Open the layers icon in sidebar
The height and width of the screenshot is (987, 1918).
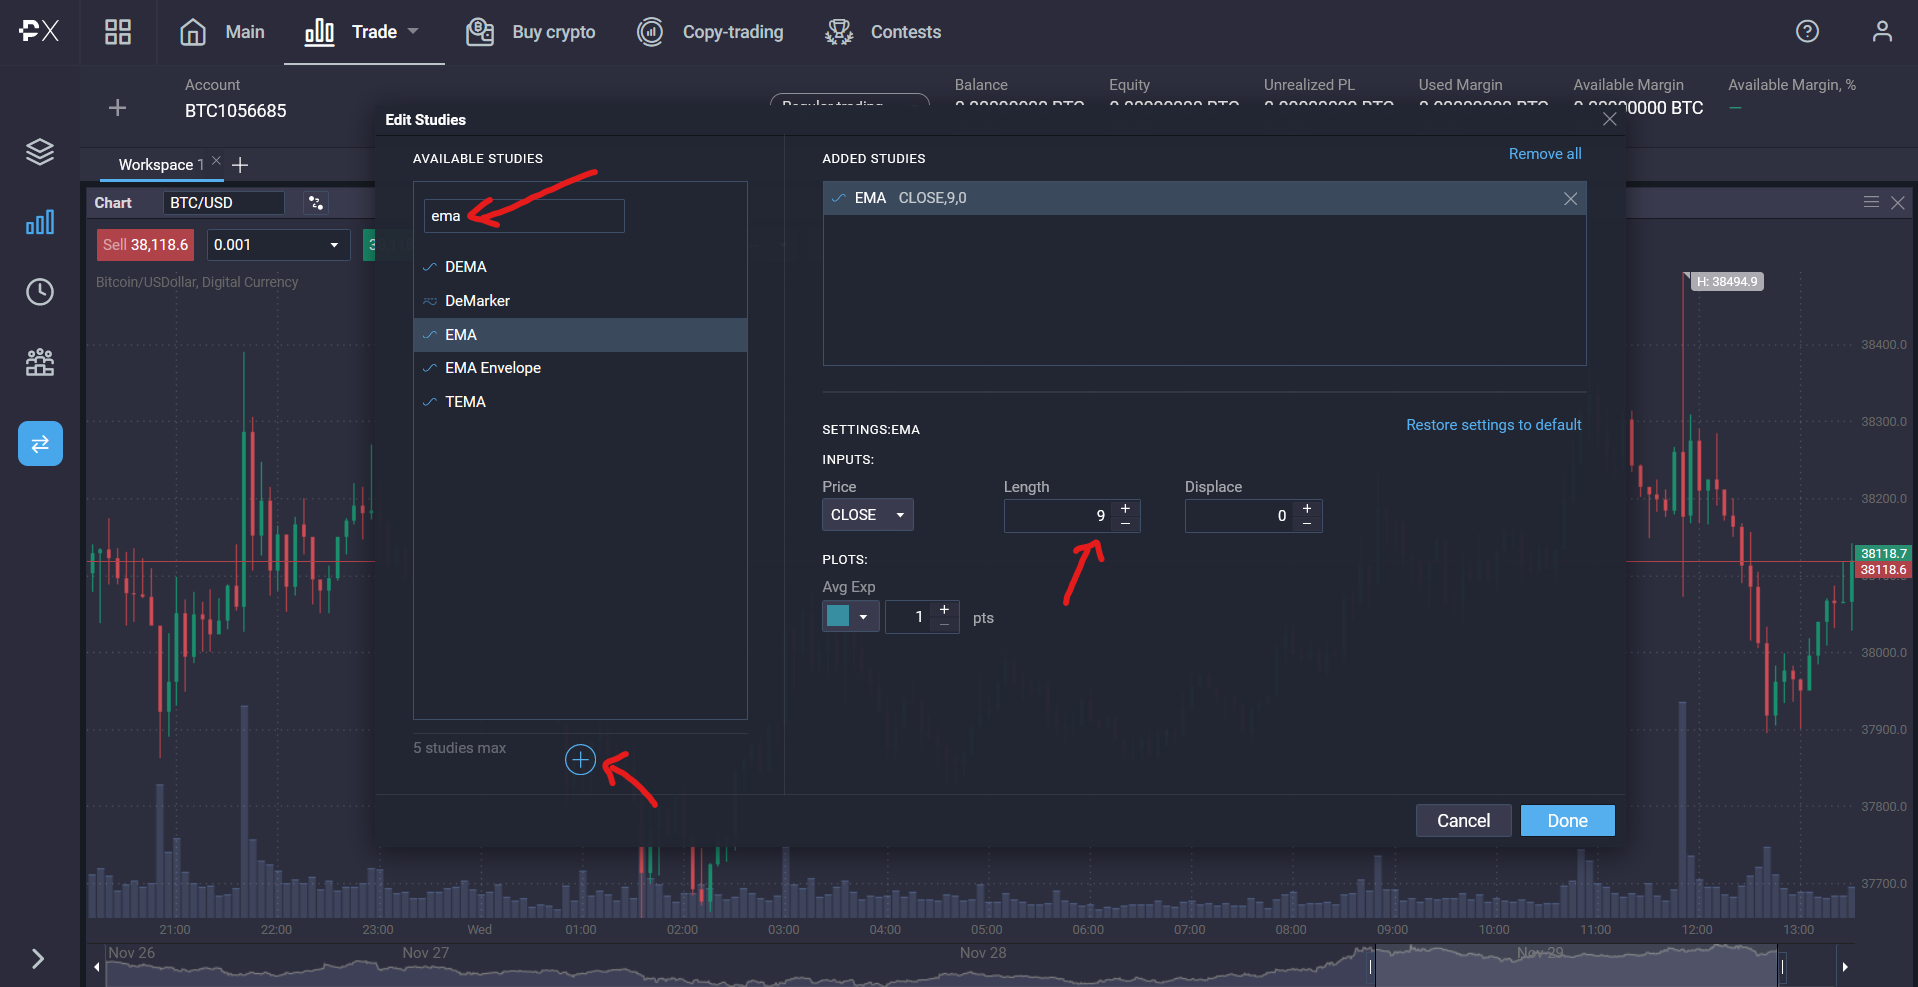click(40, 152)
